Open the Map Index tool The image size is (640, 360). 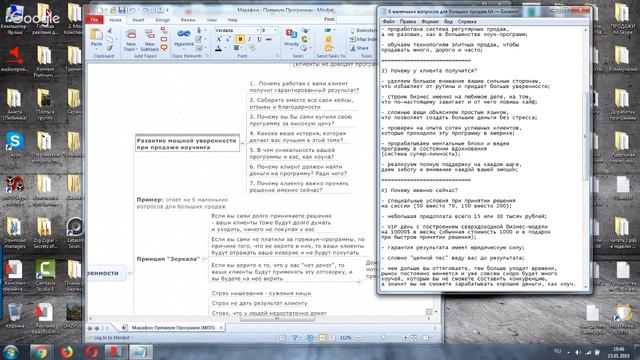pyautogui.click(x=362, y=39)
